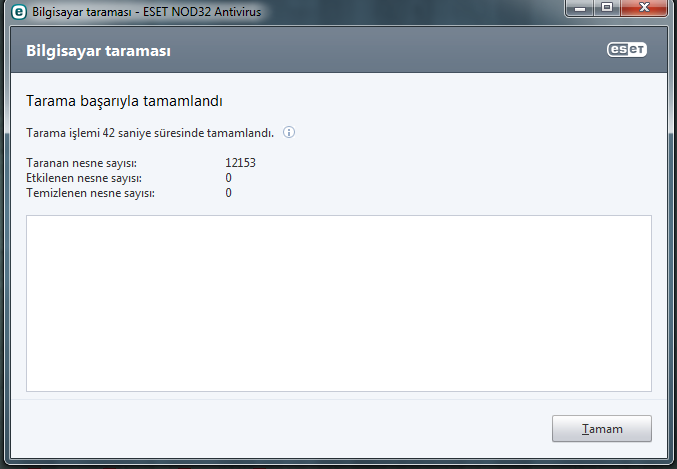
Task: Minimize the ESET scan window
Action: click(580, 8)
